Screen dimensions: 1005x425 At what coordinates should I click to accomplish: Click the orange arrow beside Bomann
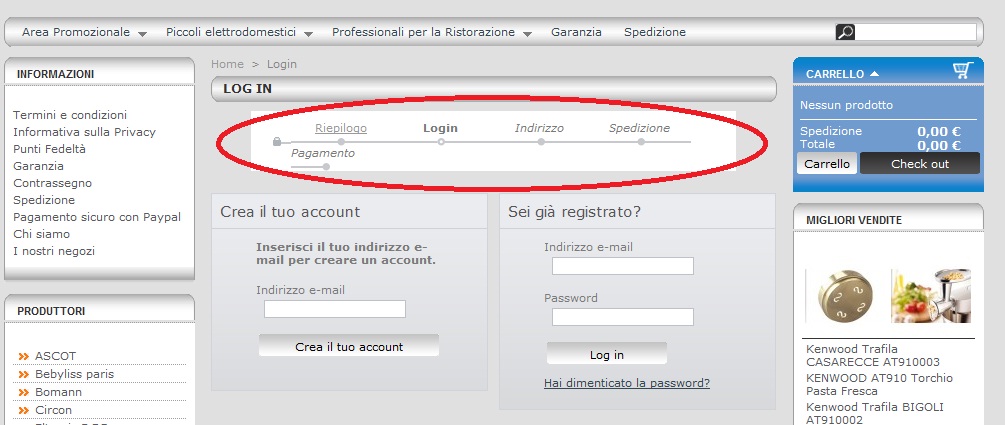(23, 392)
